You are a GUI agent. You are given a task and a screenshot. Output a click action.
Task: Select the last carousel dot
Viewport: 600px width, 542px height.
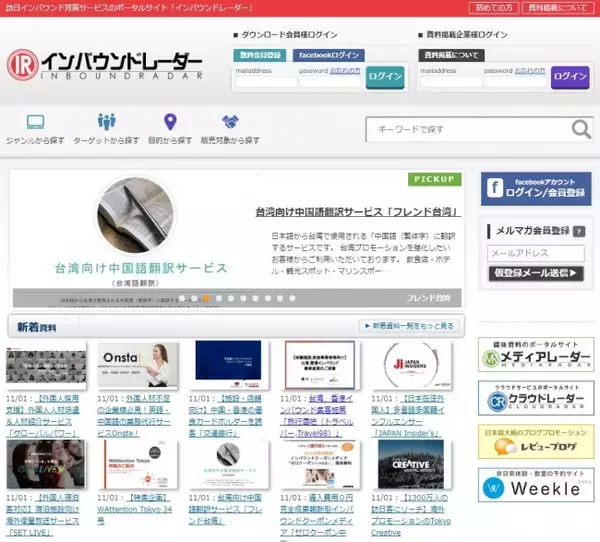[x=292, y=298]
